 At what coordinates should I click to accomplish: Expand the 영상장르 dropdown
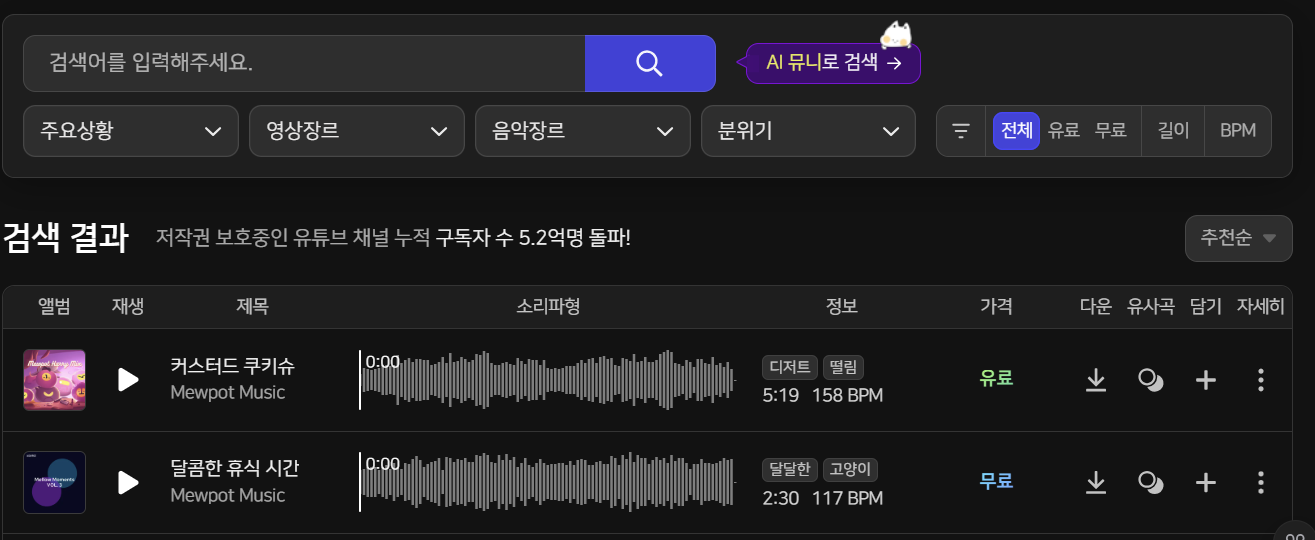[357, 131]
